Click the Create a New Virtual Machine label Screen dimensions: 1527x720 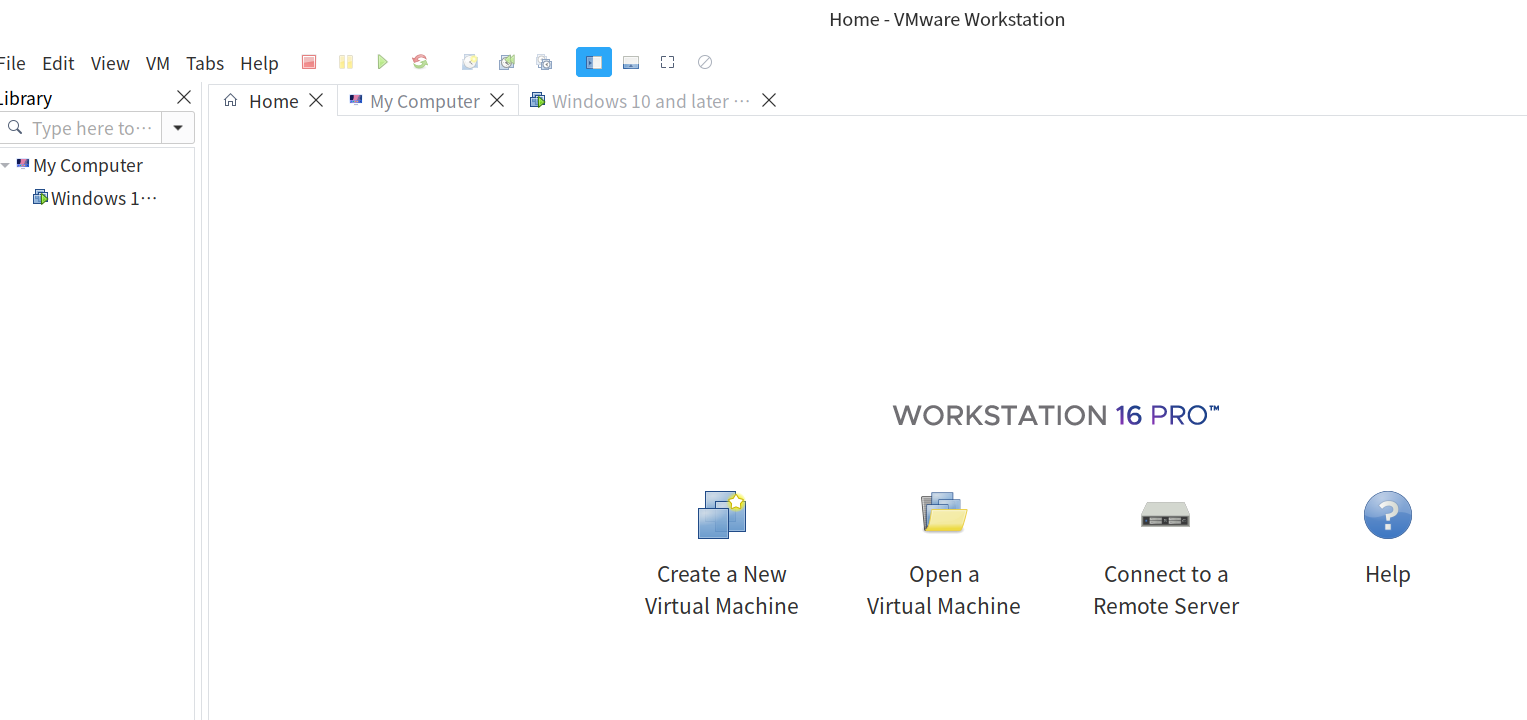point(722,590)
